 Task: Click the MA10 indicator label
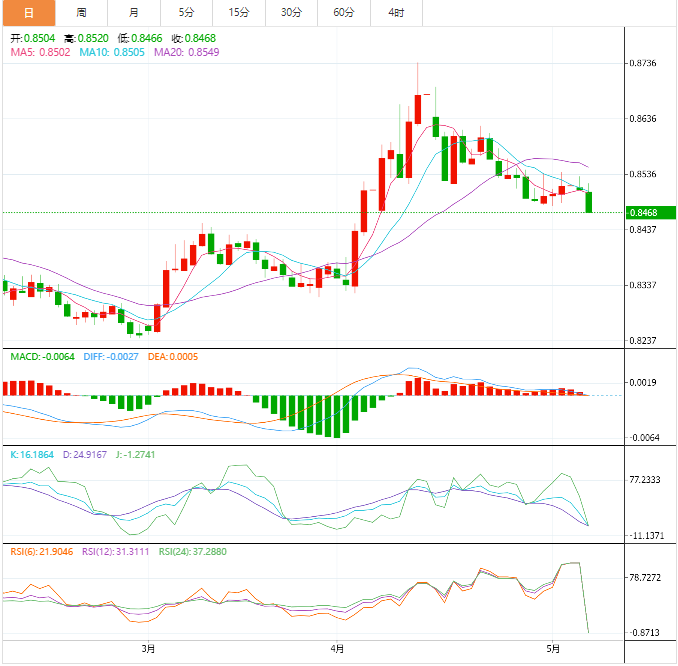tap(111, 52)
